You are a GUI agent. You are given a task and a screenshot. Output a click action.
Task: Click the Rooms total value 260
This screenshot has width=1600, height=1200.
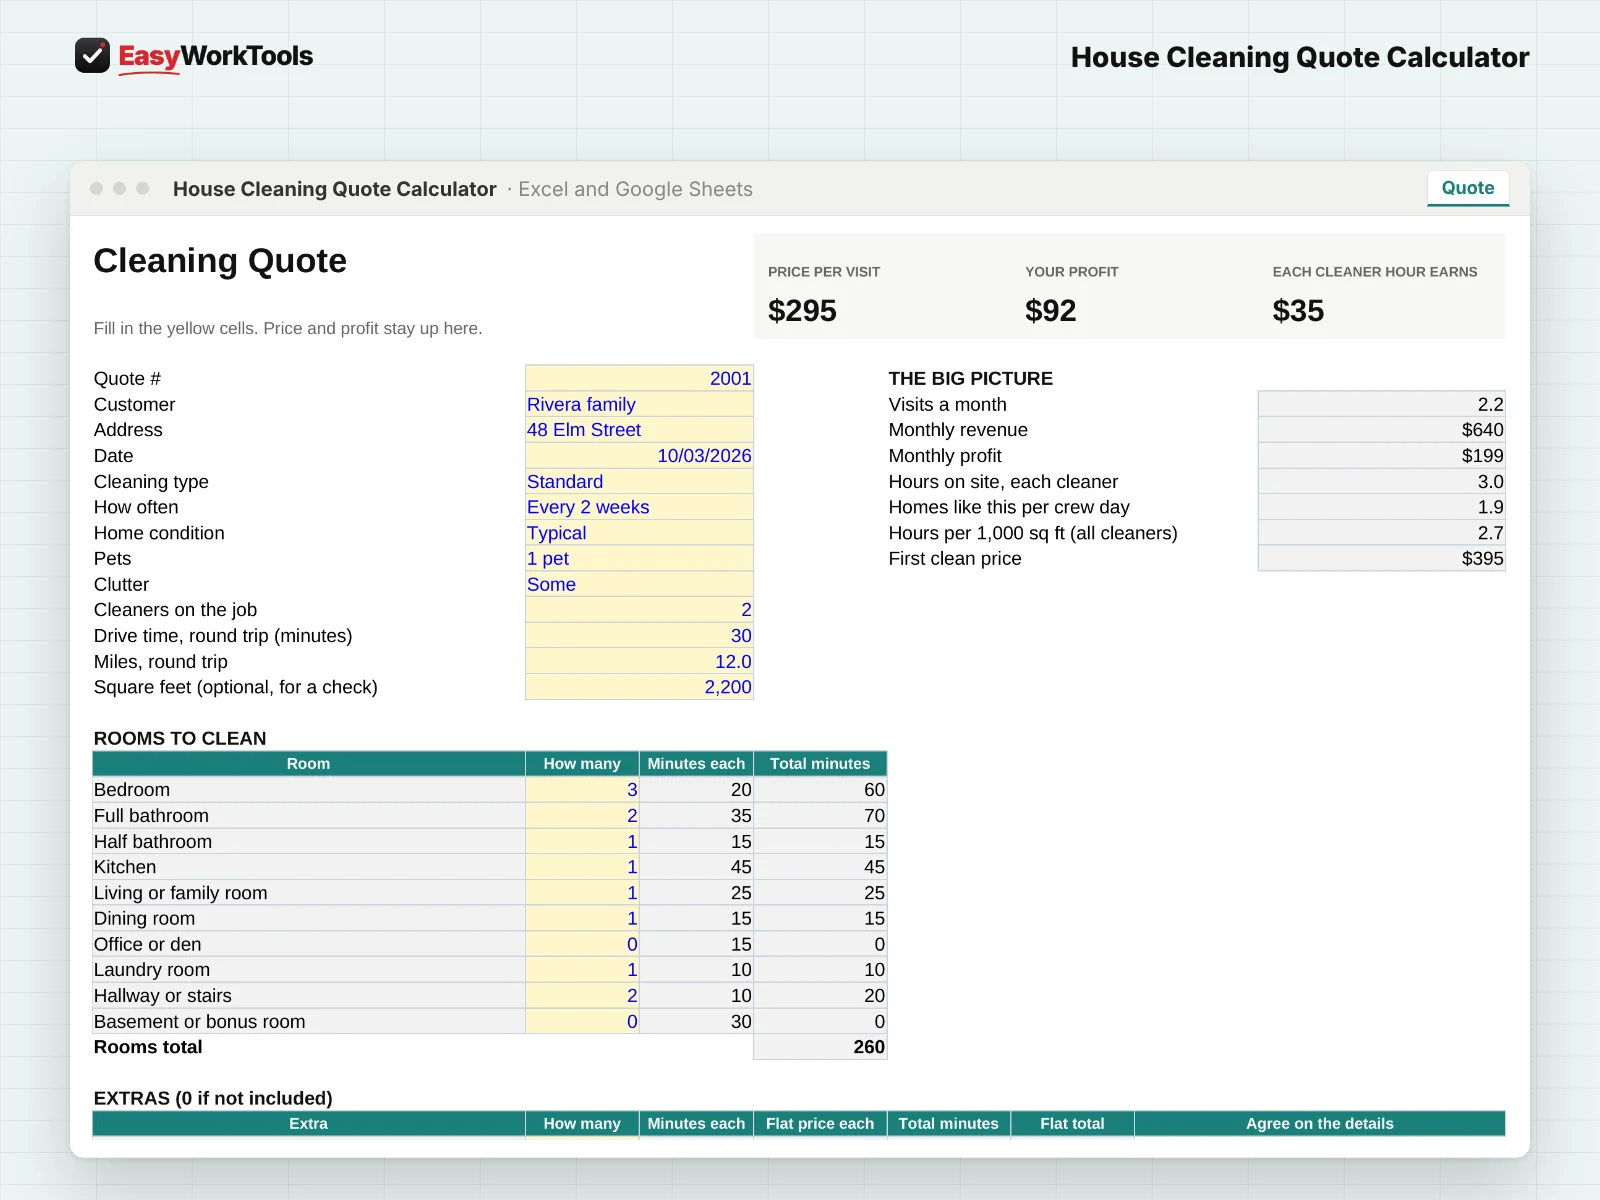[x=820, y=1047]
